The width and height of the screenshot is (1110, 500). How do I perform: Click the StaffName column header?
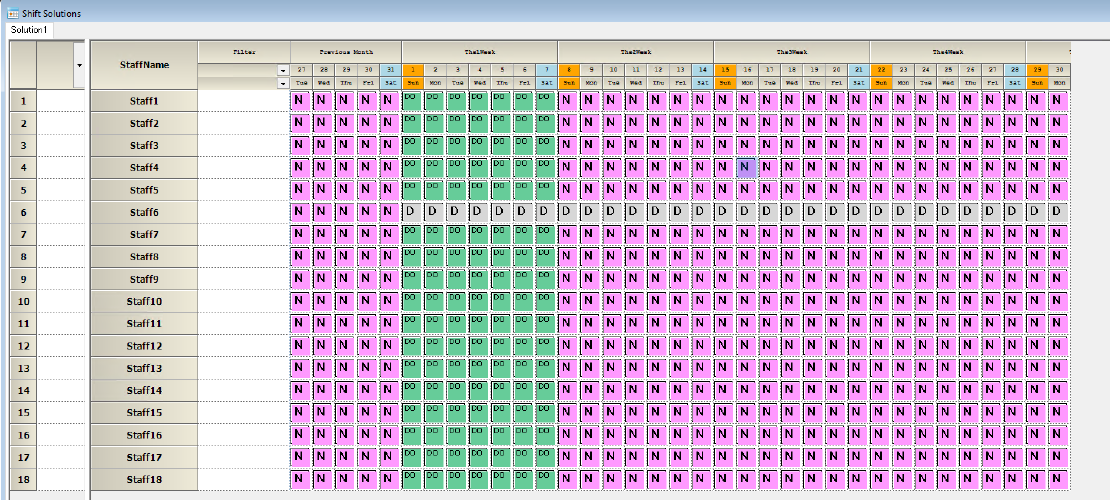coord(144,65)
